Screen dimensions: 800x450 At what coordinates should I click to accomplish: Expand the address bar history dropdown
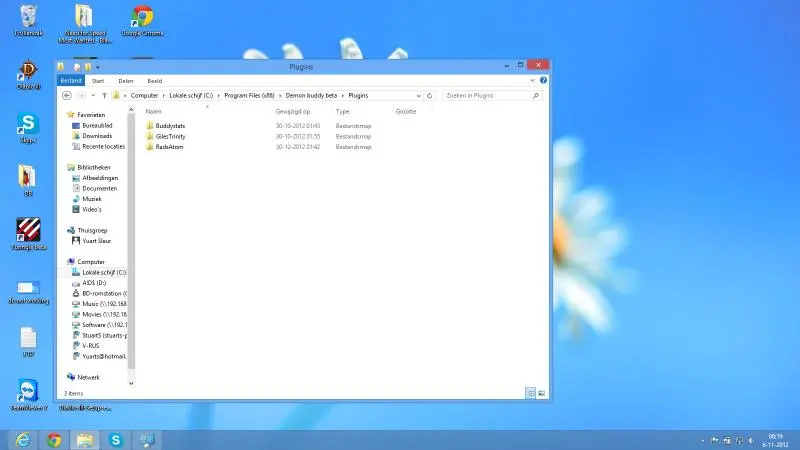[418, 96]
